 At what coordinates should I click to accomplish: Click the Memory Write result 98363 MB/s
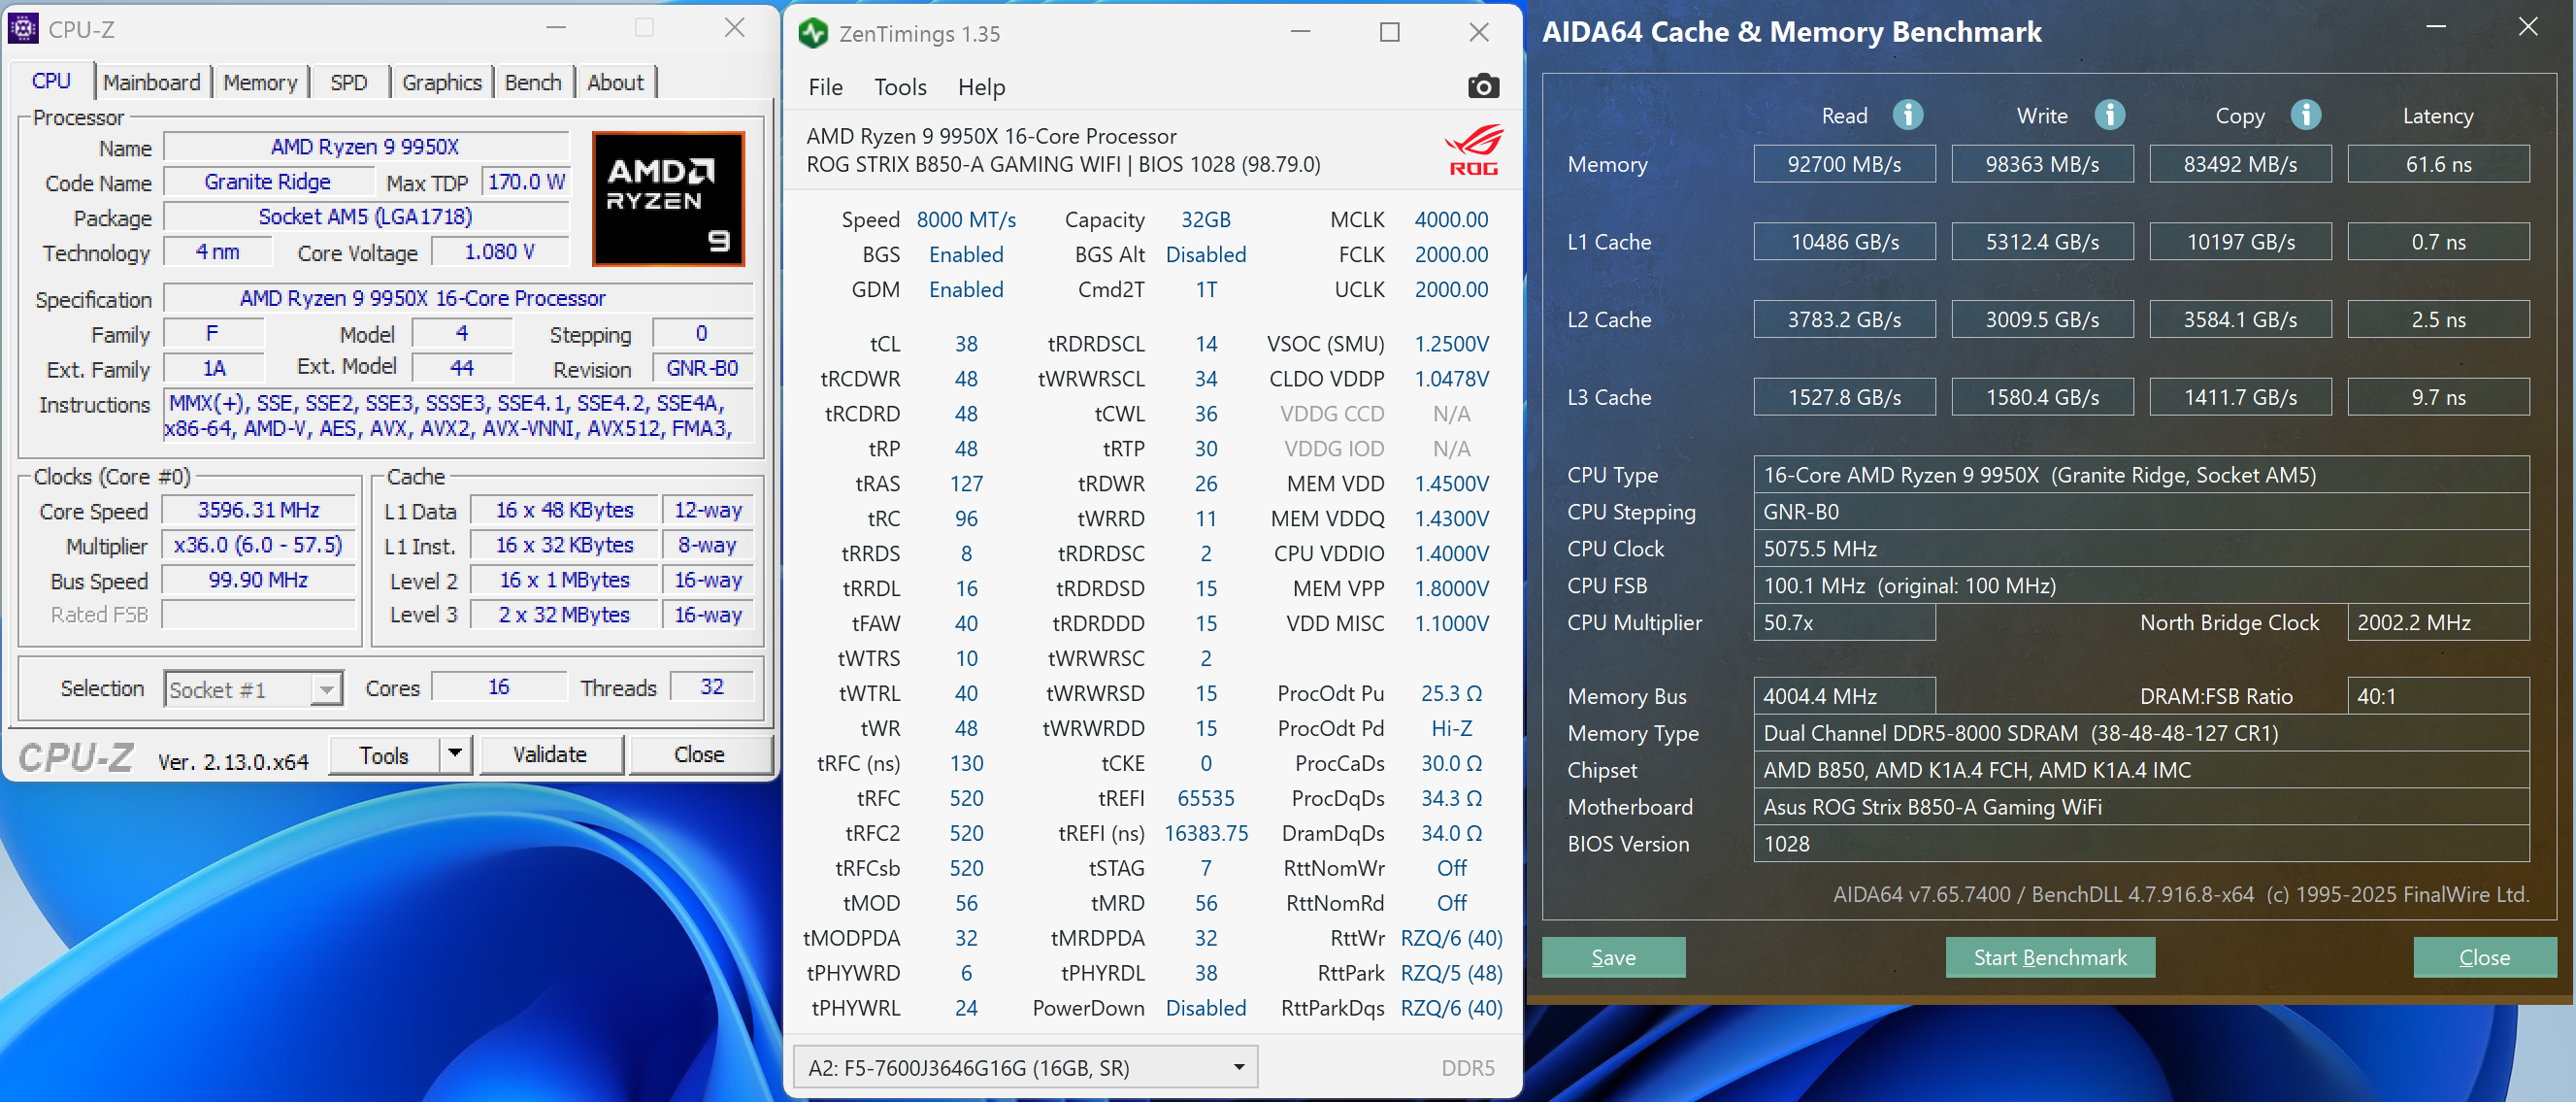2042,164
